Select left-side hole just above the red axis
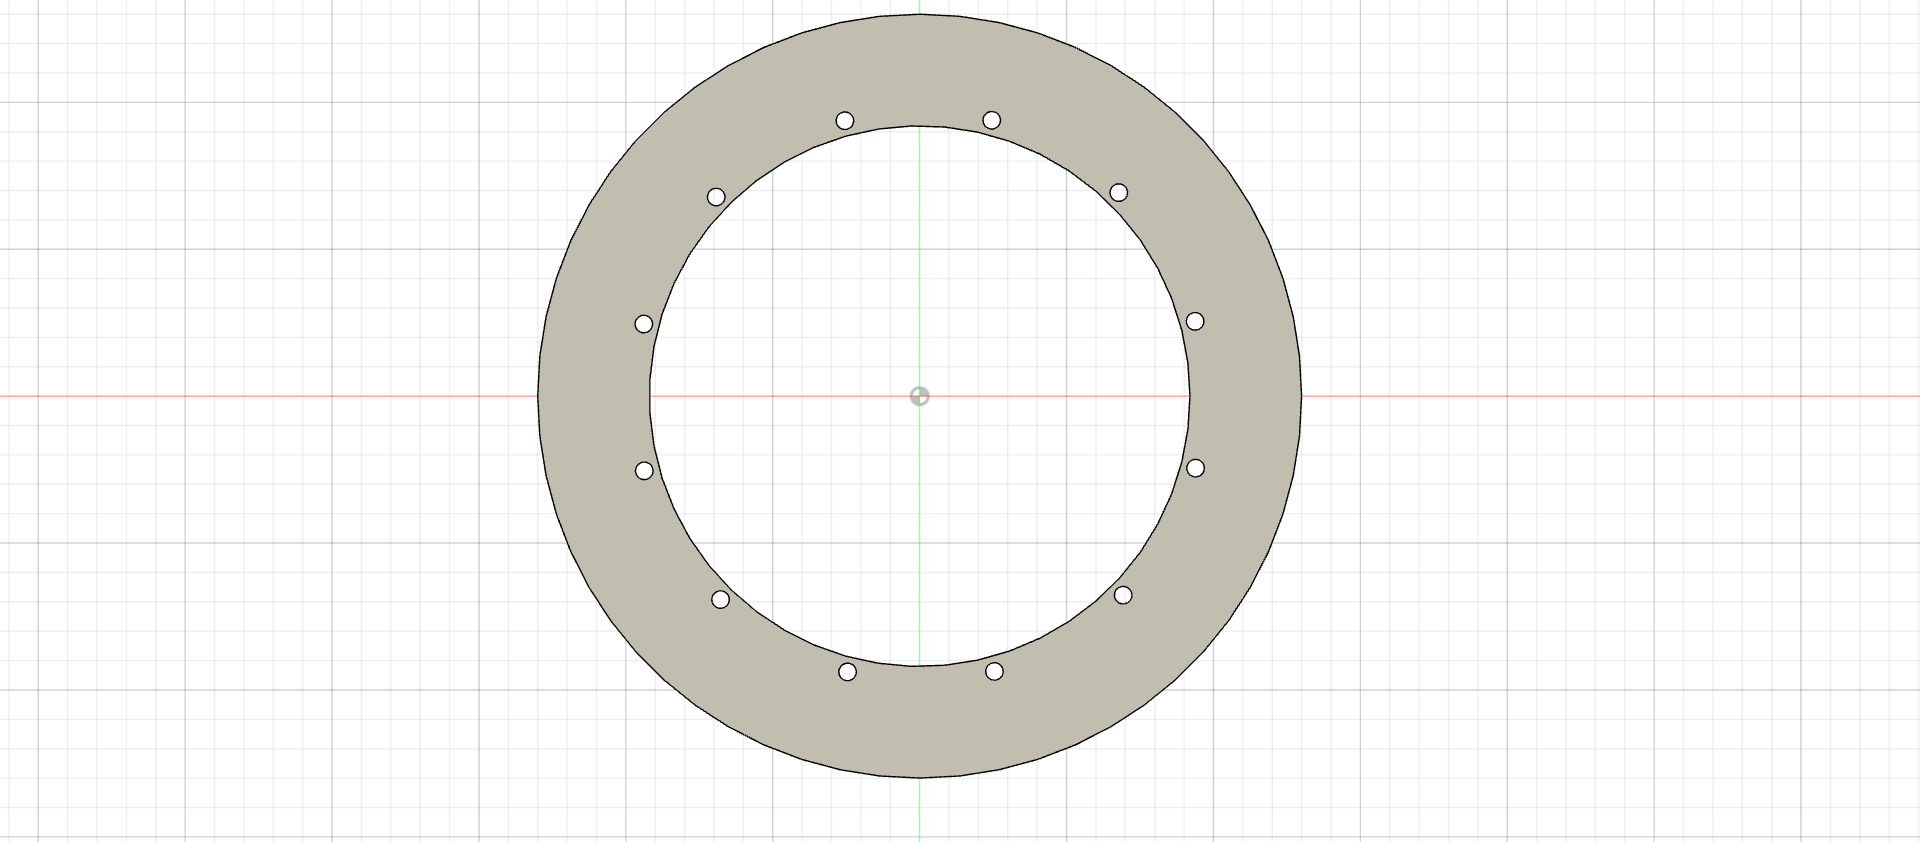The image size is (1920, 842). click(x=644, y=324)
